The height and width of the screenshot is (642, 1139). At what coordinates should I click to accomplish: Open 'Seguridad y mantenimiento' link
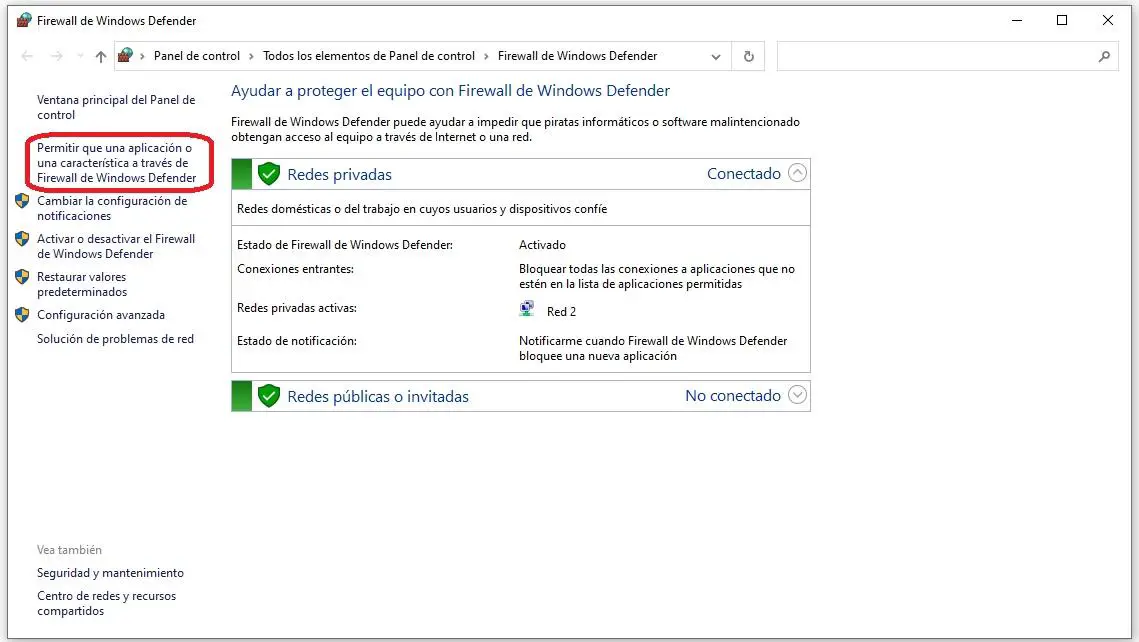[110, 573]
